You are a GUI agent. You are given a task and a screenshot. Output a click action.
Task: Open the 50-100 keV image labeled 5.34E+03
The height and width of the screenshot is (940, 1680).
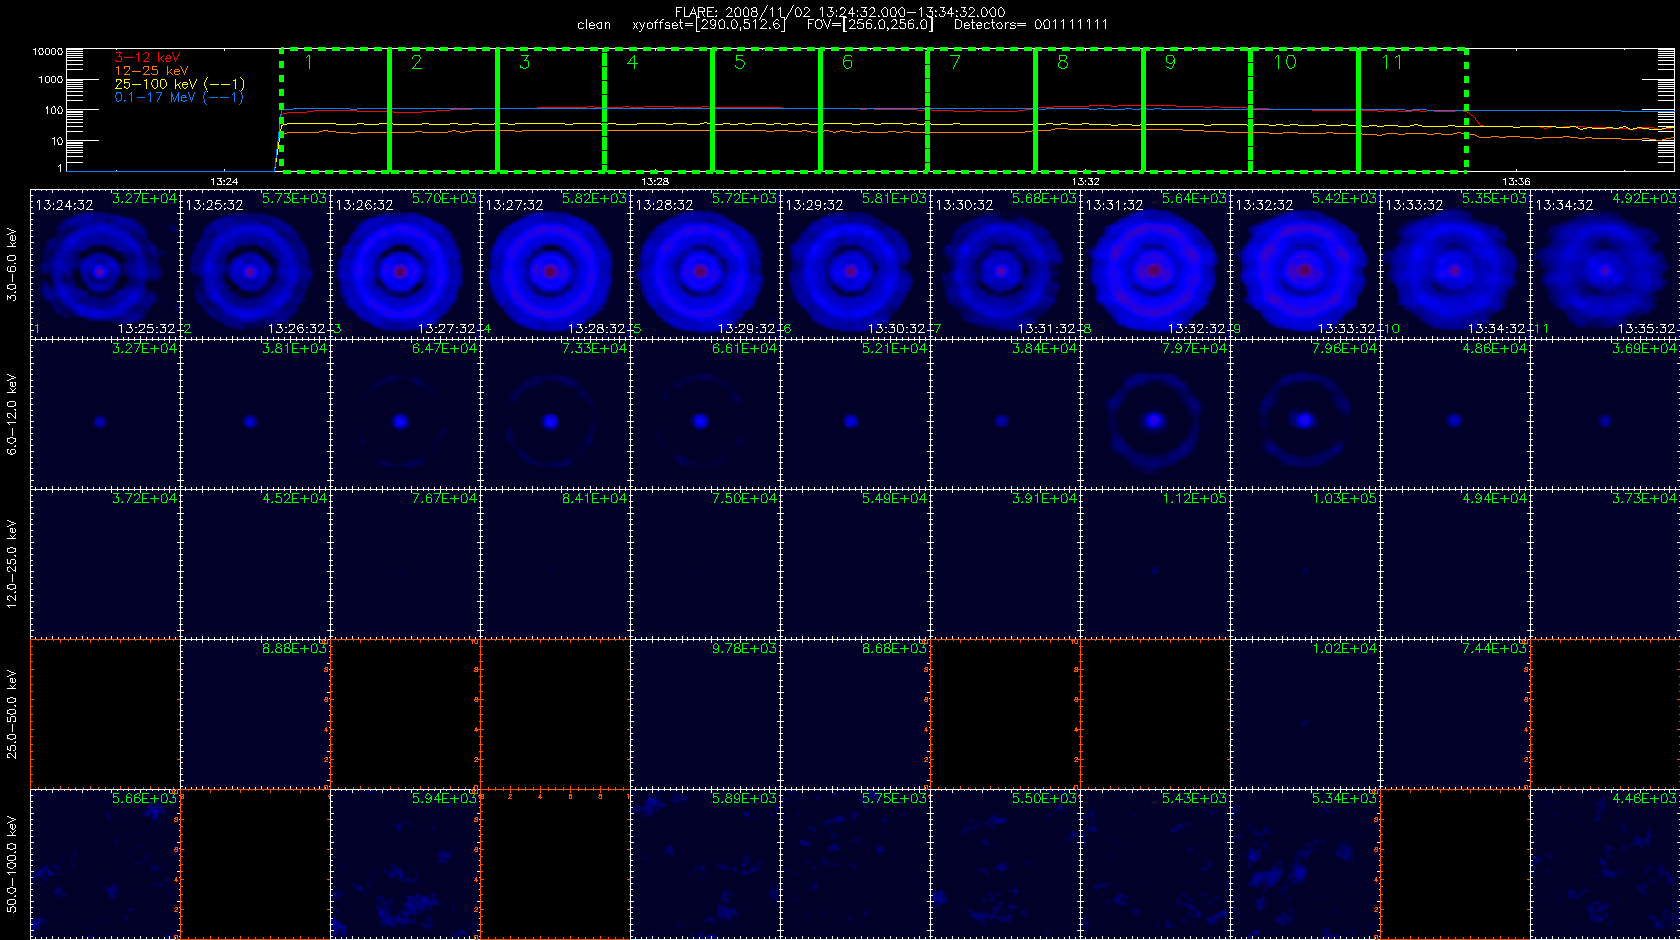pyautogui.click(x=1305, y=864)
